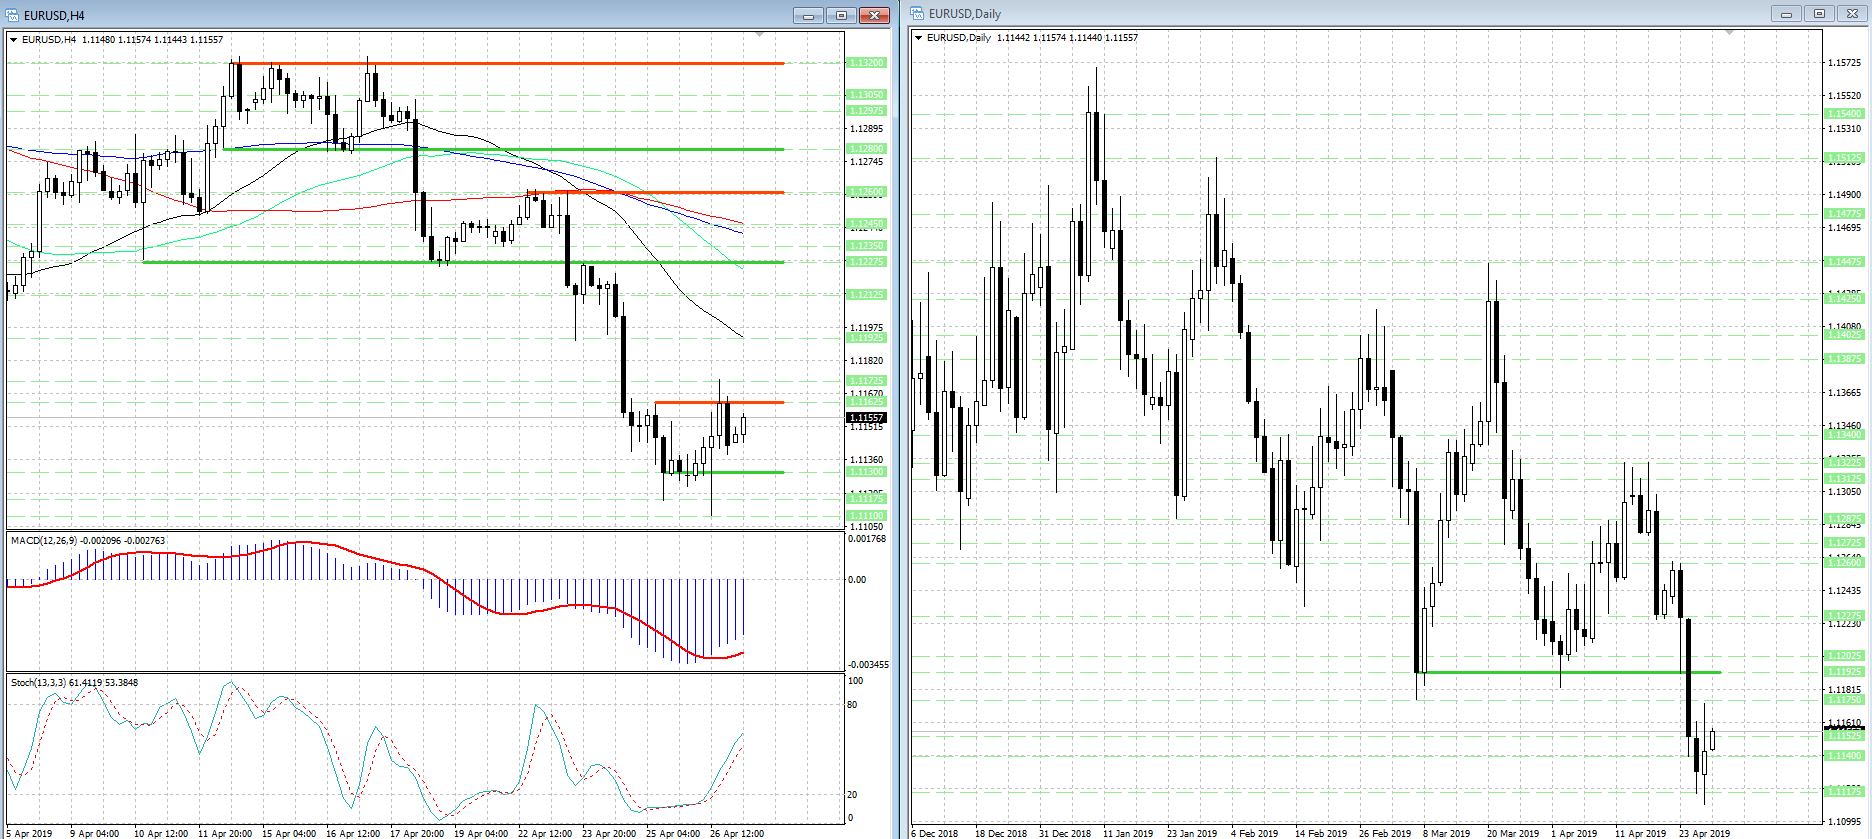Viewport: 1872px width, 839px height.
Task: Click the 1.15725 price on Daily axis
Action: [x=1844, y=63]
